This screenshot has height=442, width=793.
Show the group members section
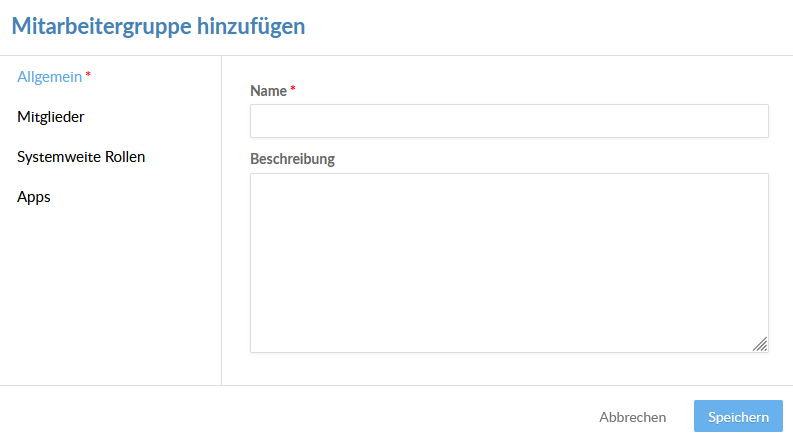[51, 117]
